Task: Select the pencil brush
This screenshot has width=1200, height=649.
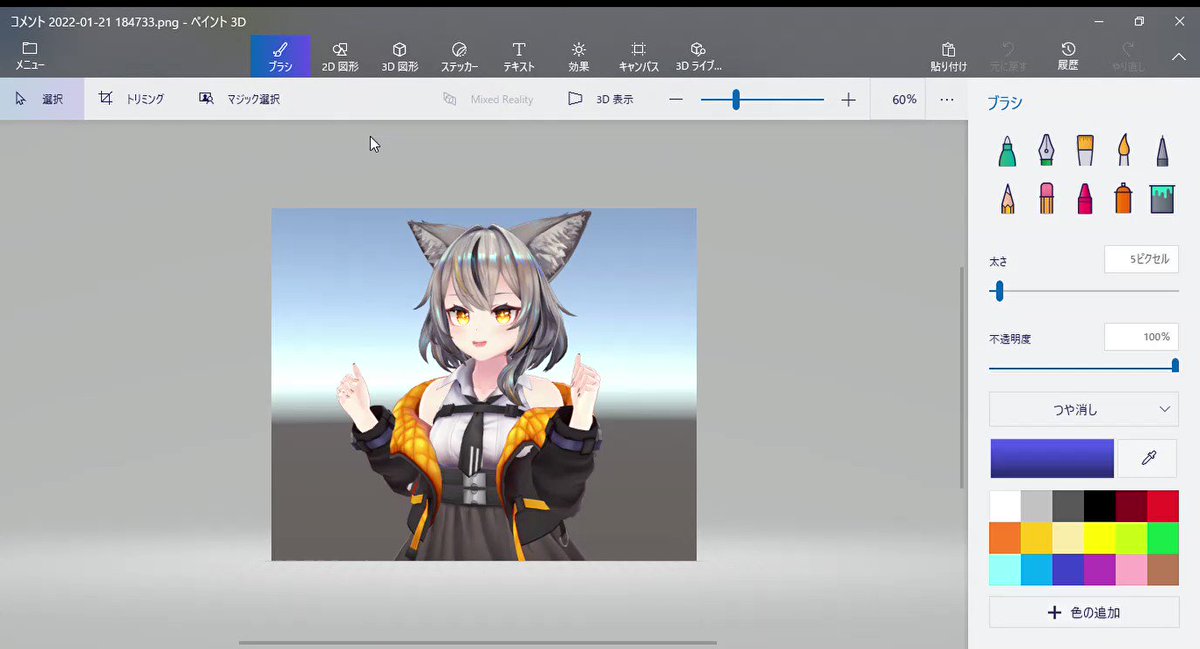Action: tap(1007, 198)
